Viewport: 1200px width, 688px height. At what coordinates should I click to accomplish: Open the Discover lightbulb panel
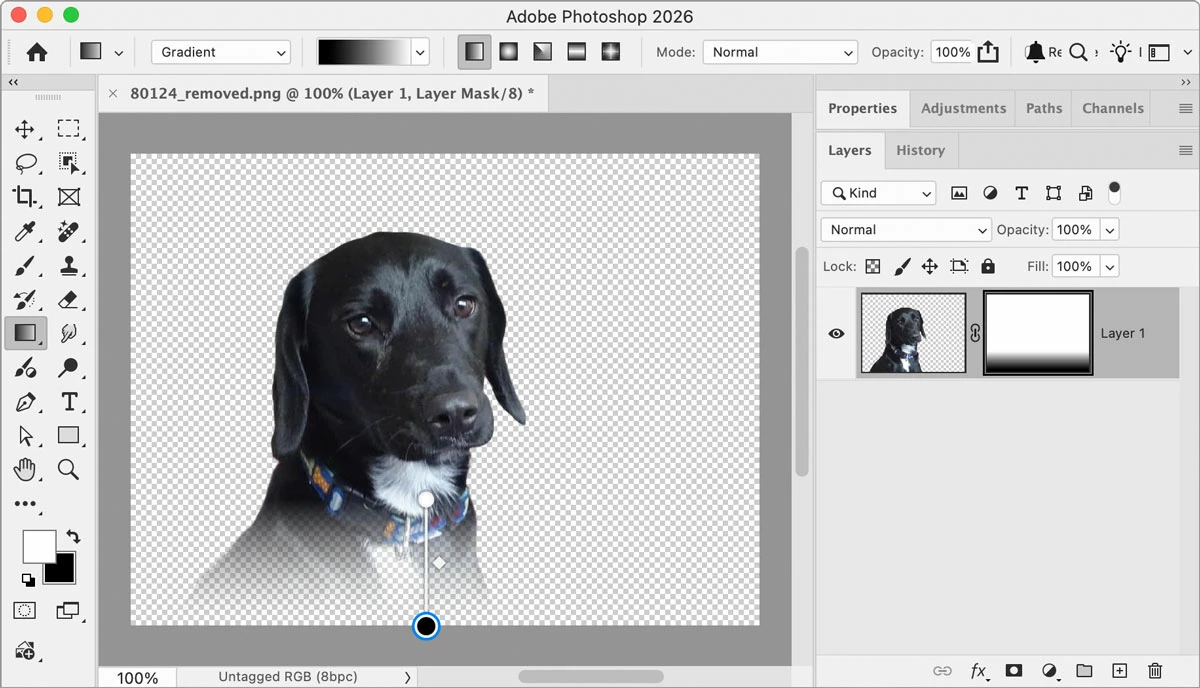1120,52
